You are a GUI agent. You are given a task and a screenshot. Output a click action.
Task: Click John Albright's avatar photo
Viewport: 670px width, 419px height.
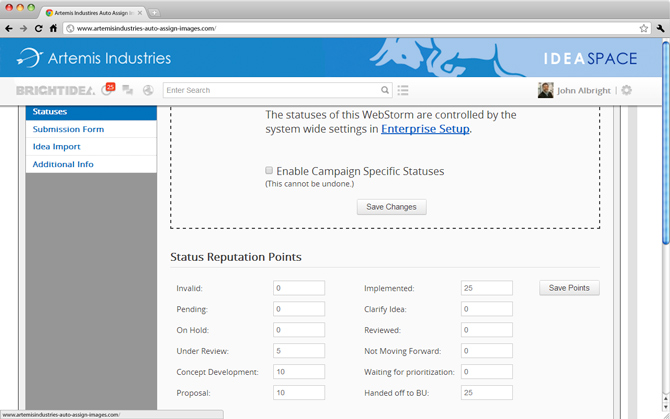tap(545, 90)
